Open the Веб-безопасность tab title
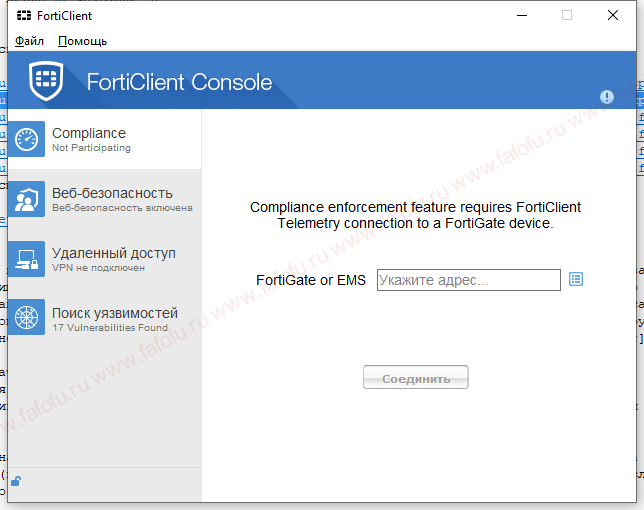The width and height of the screenshot is (644, 510). 112,193
